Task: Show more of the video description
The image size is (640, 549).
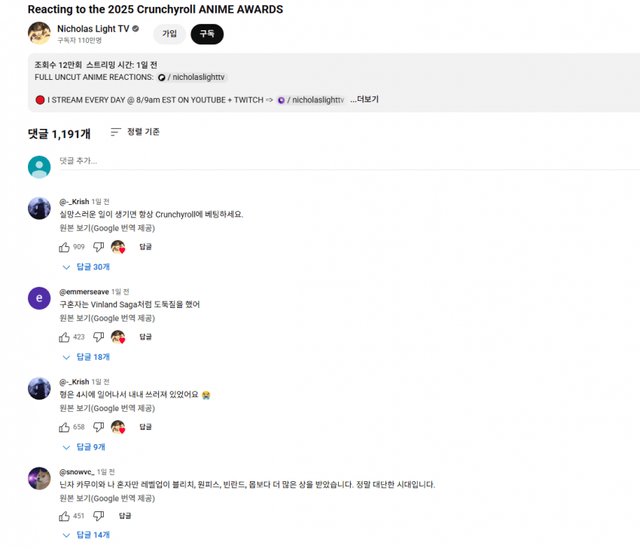Action: [364, 100]
